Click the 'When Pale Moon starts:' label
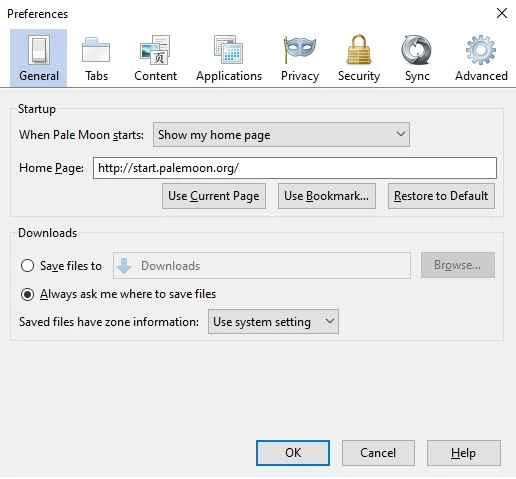 pyautogui.click(x=81, y=135)
